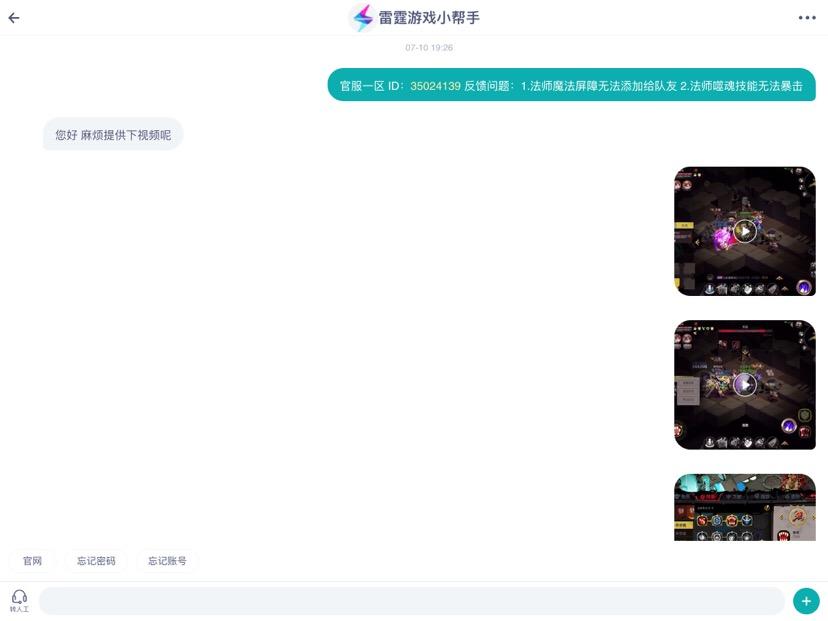828x621 pixels.
Task: Tap the 雷霆游戏小帮手 lightning logo
Action: click(x=362, y=17)
